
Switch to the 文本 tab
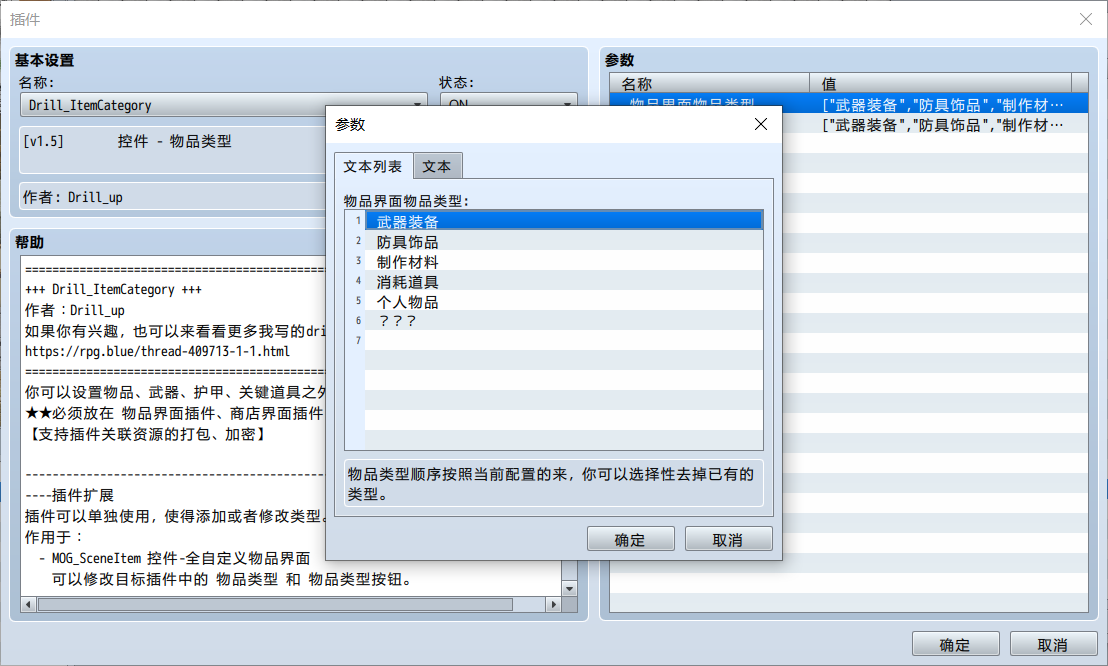pos(437,166)
